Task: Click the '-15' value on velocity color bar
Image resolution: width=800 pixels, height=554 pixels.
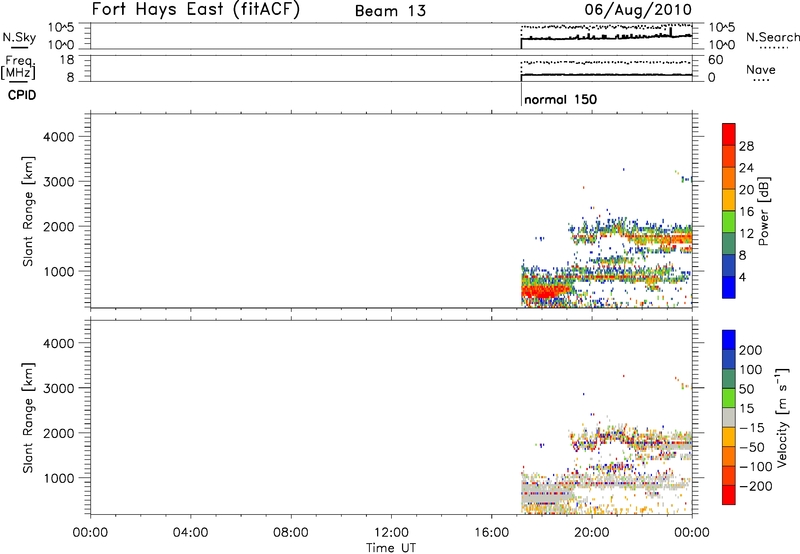Action: pyautogui.click(x=752, y=428)
